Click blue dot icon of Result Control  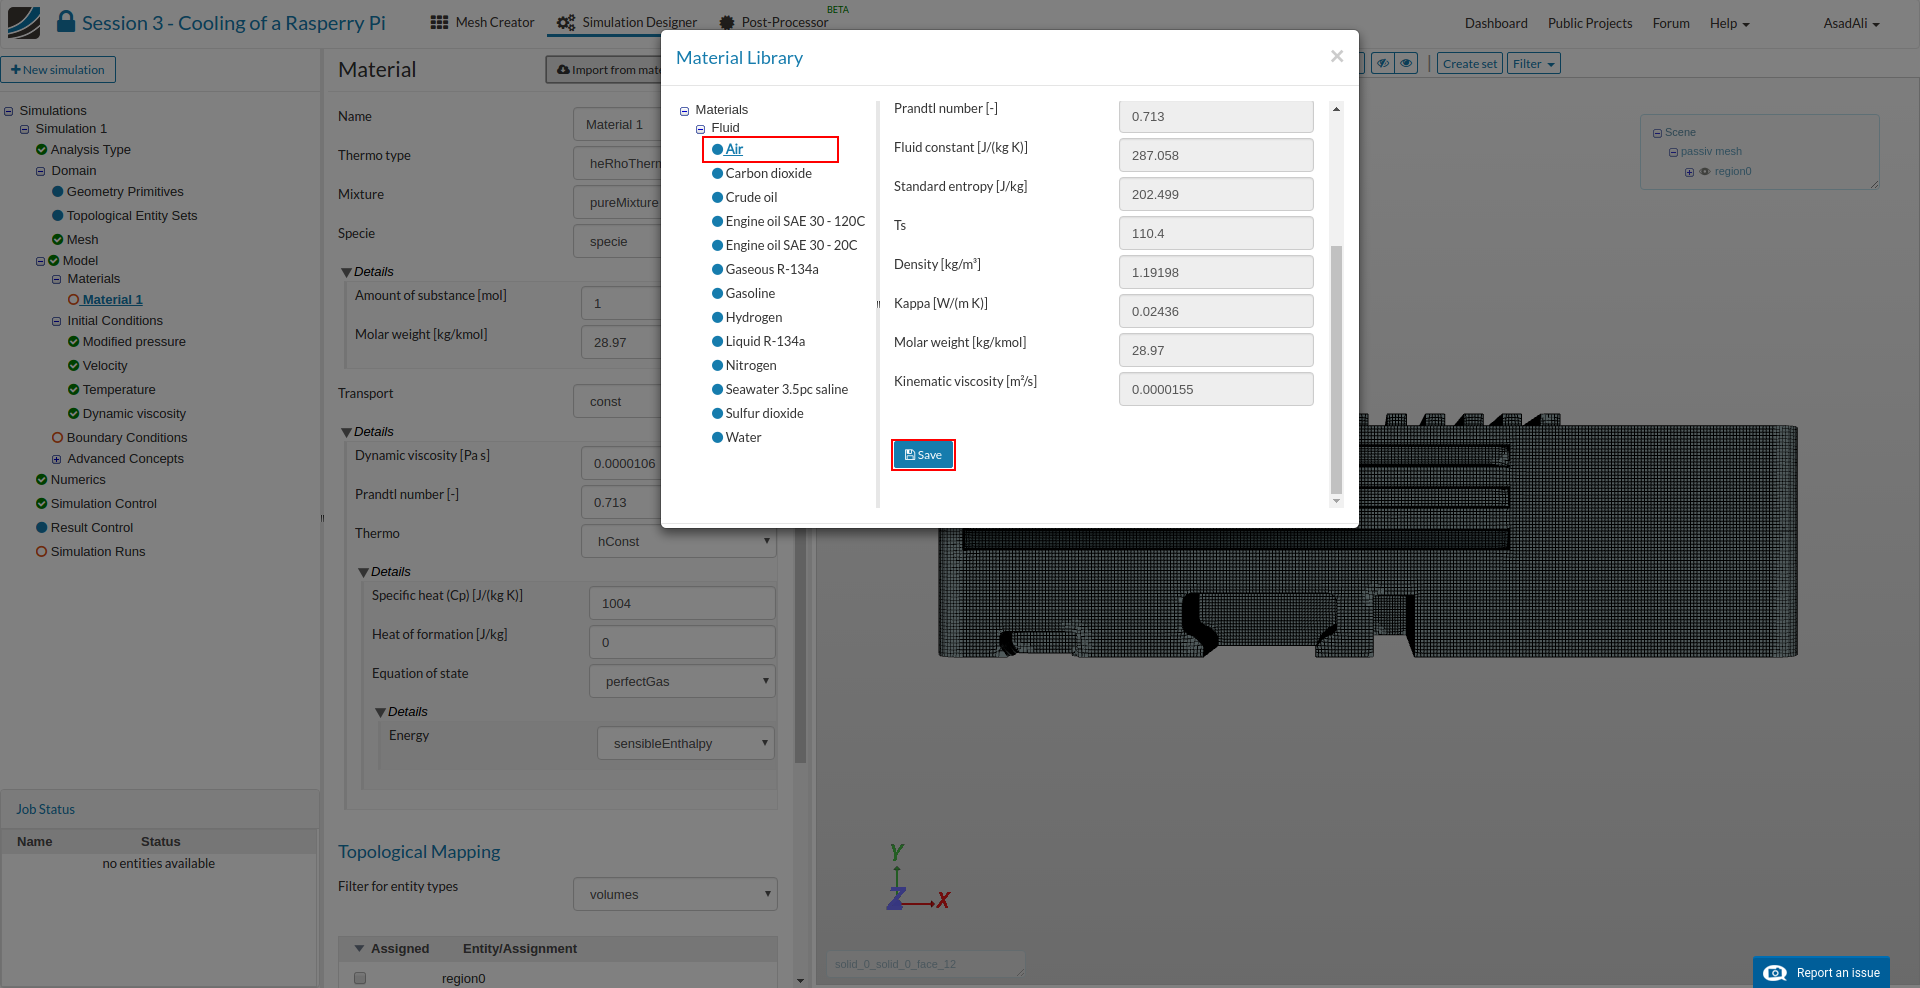(x=42, y=528)
